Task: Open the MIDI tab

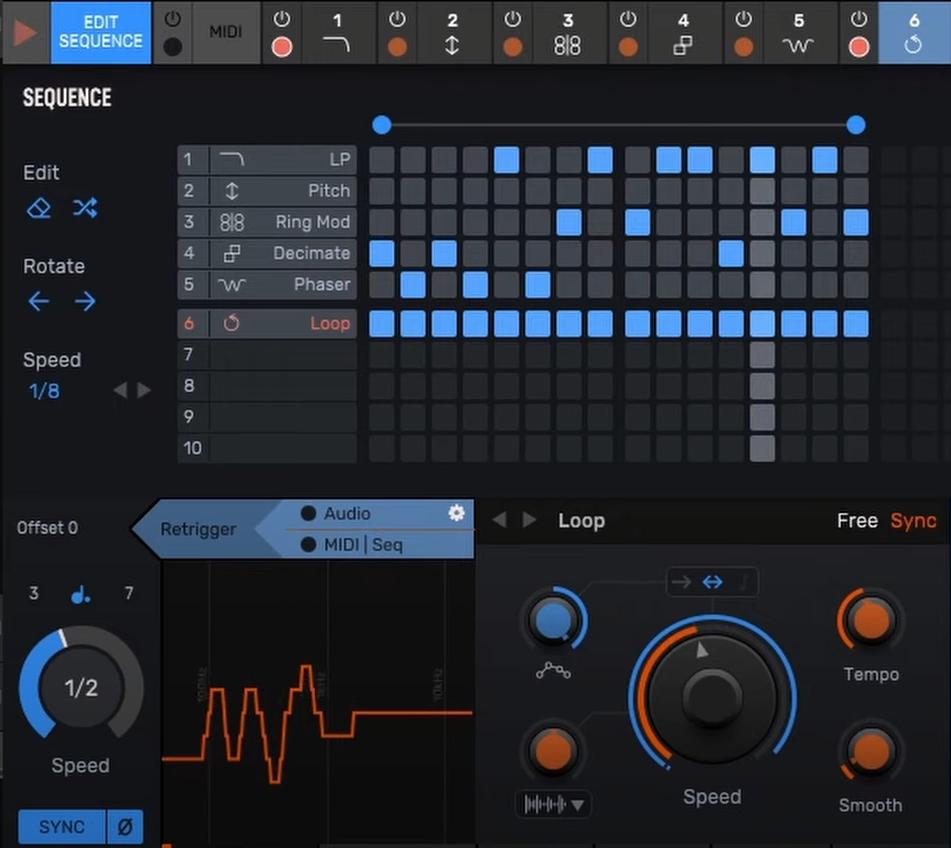Action: pyautogui.click(x=226, y=32)
